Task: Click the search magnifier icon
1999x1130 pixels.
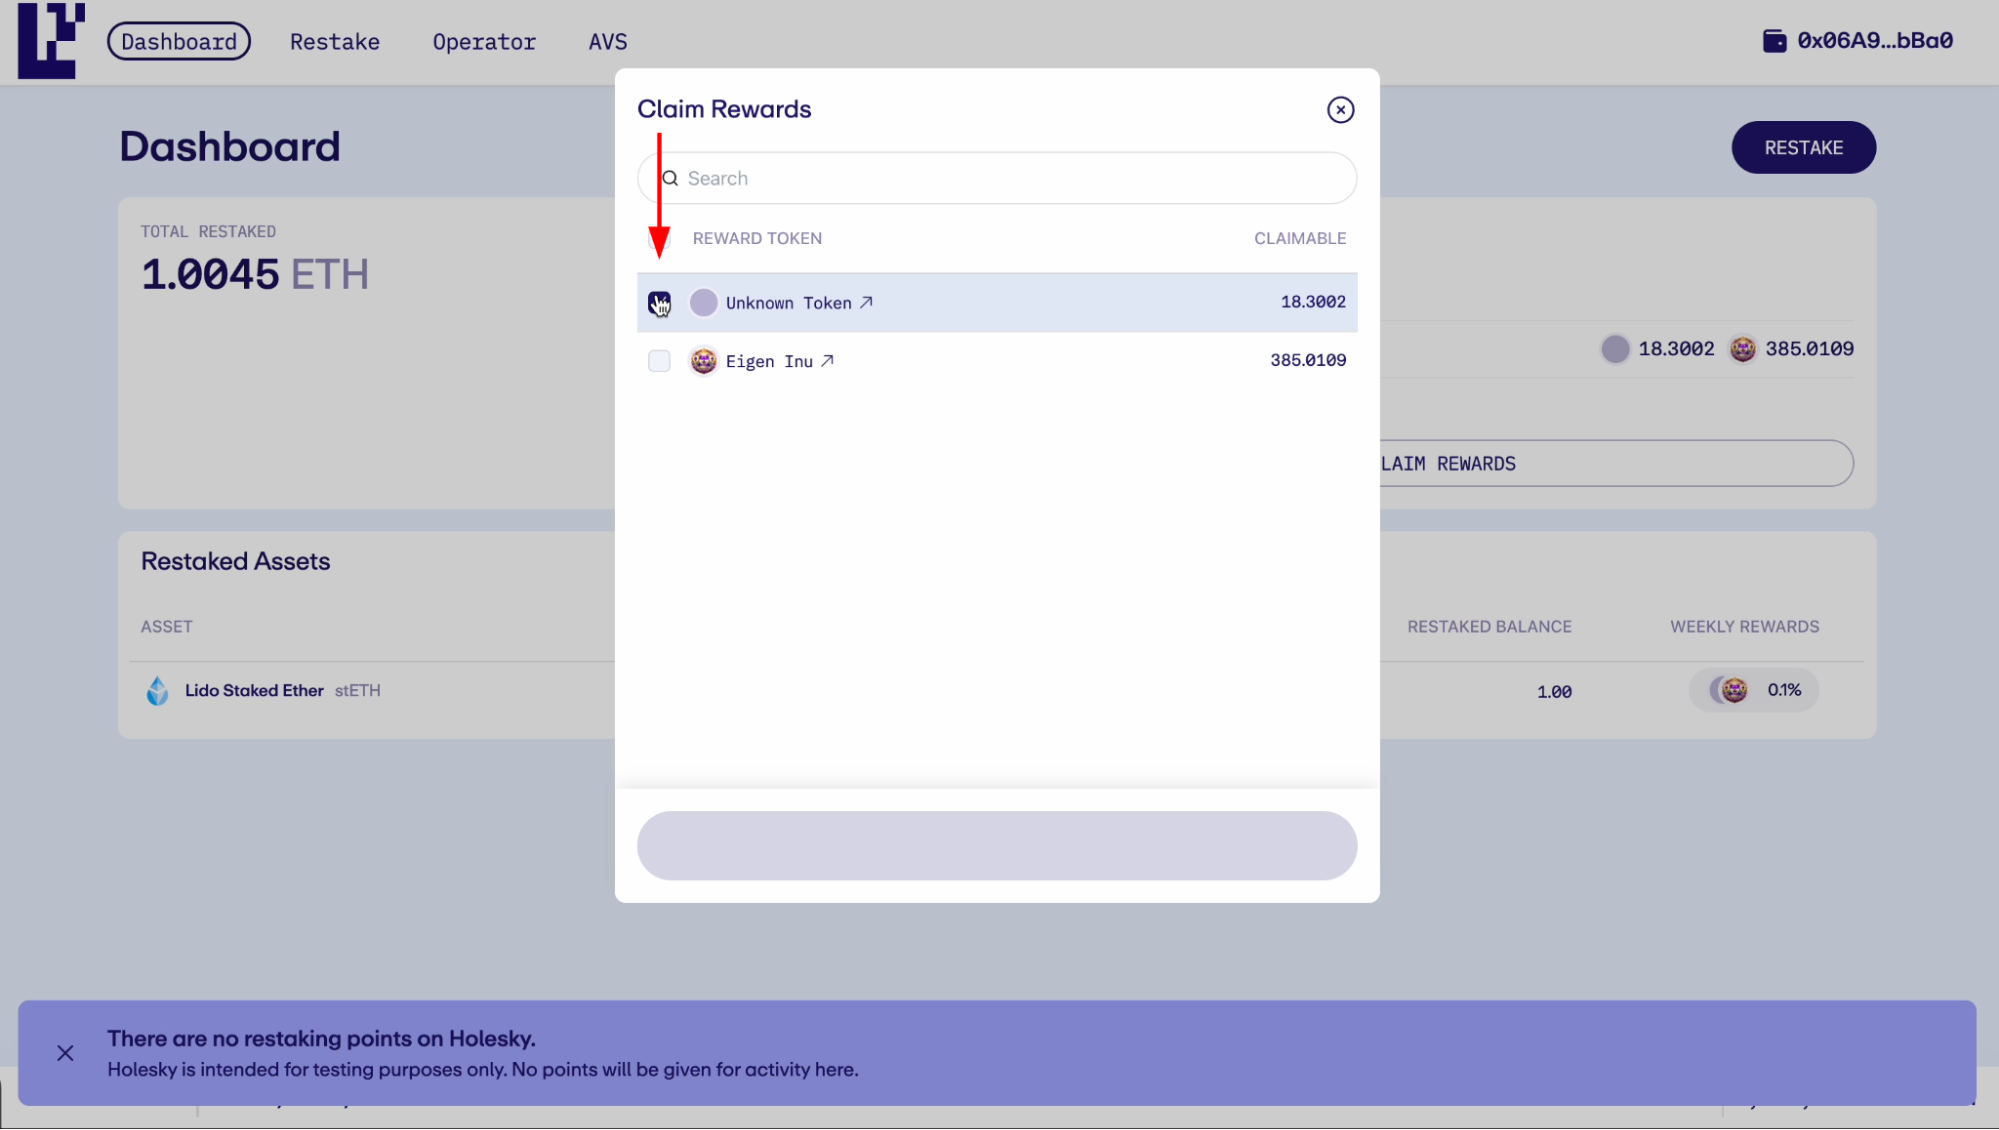Action: (x=670, y=177)
